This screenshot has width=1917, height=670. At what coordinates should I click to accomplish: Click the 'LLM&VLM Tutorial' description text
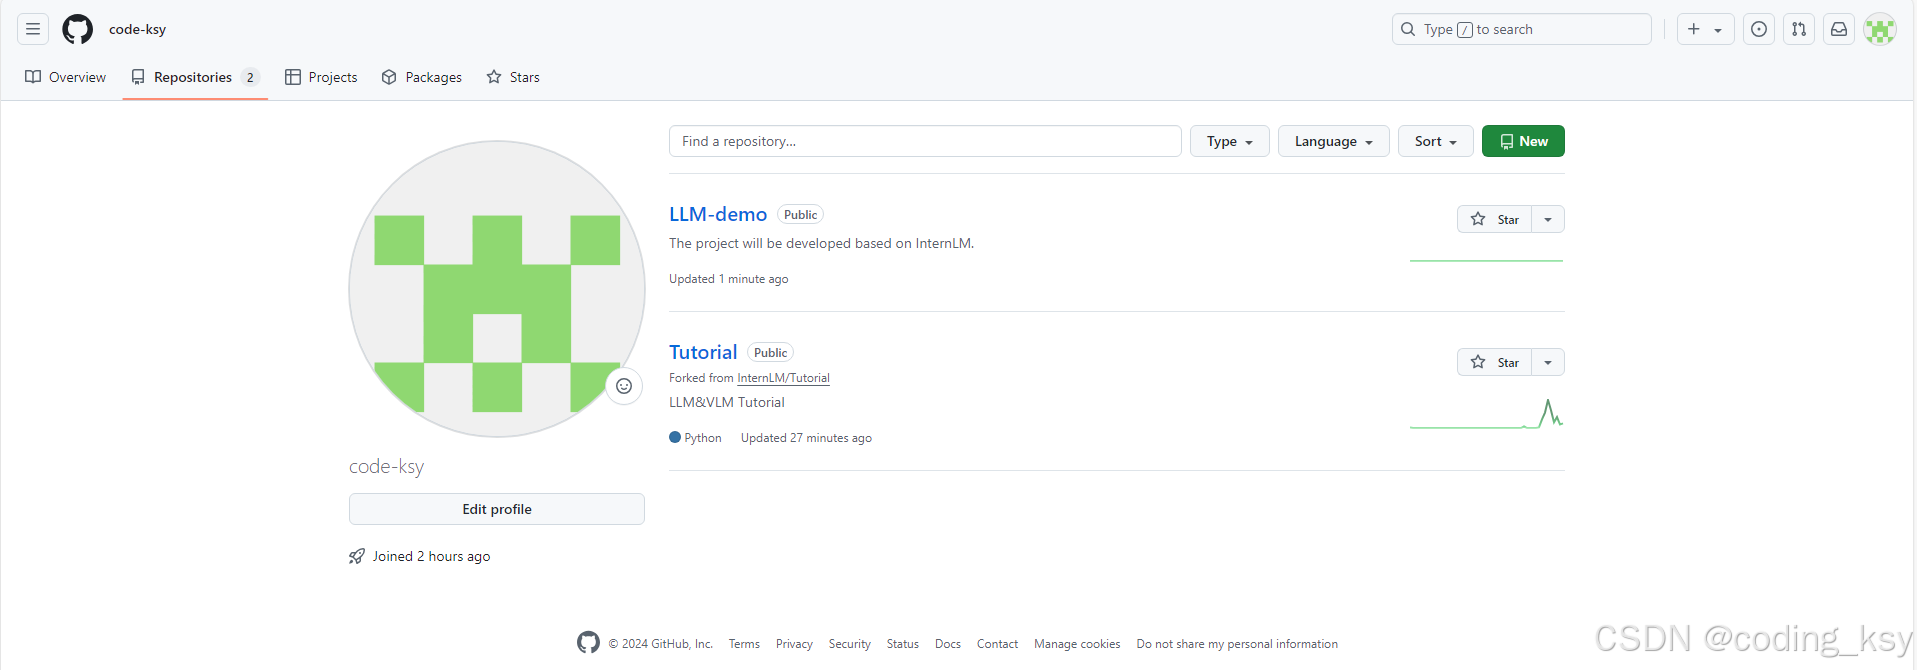pos(727,402)
